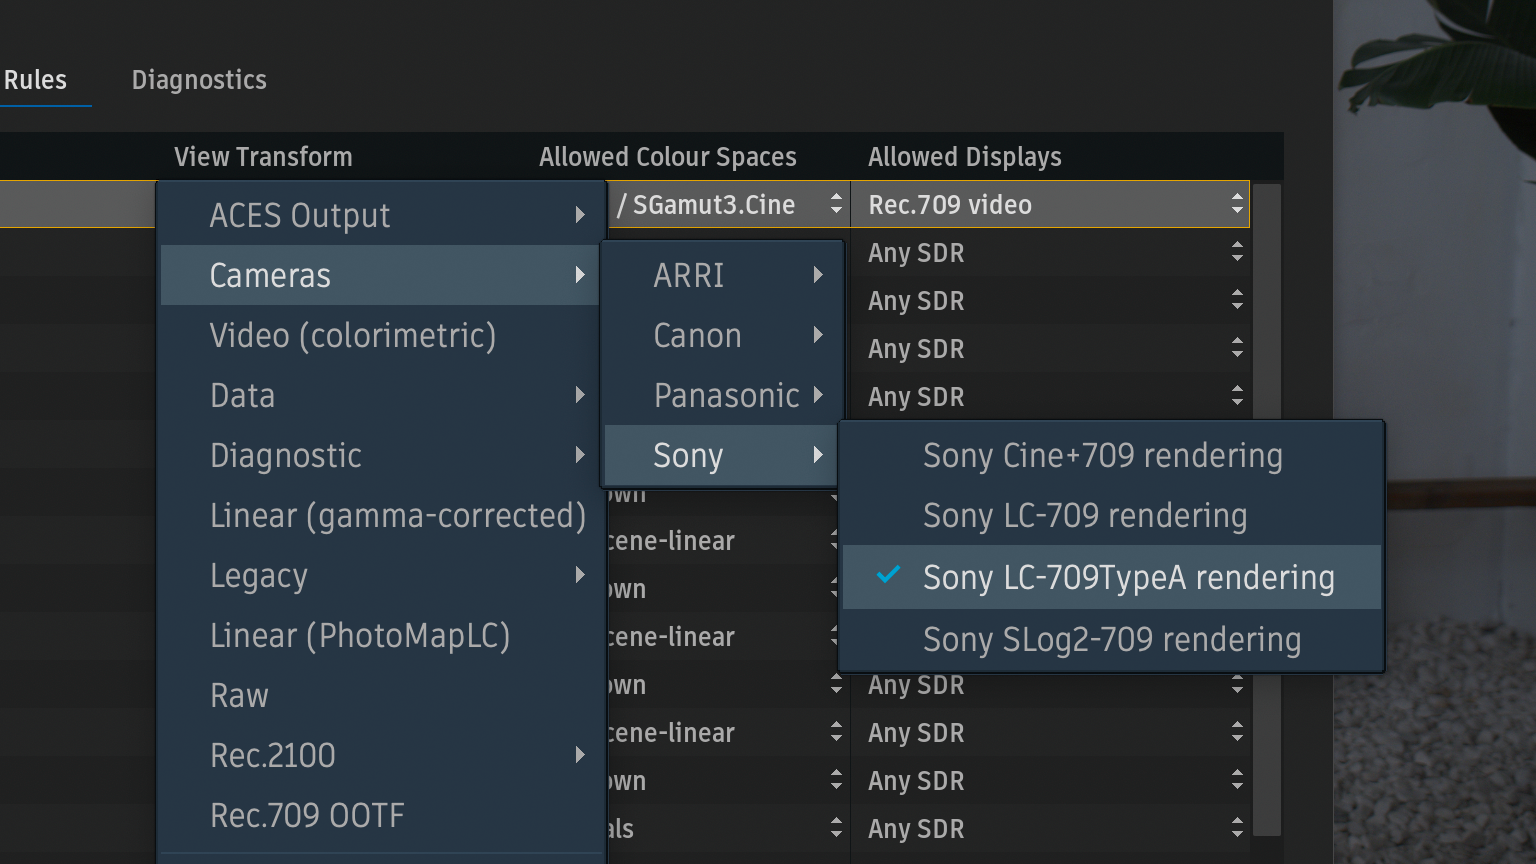Click the View Transform column header
The image size is (1536, 864).
click(263, 157)
